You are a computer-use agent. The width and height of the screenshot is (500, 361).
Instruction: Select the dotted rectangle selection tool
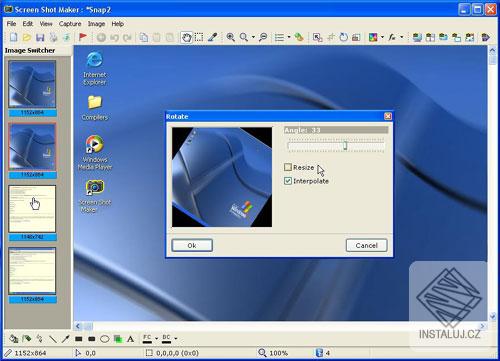coord(199,37)
